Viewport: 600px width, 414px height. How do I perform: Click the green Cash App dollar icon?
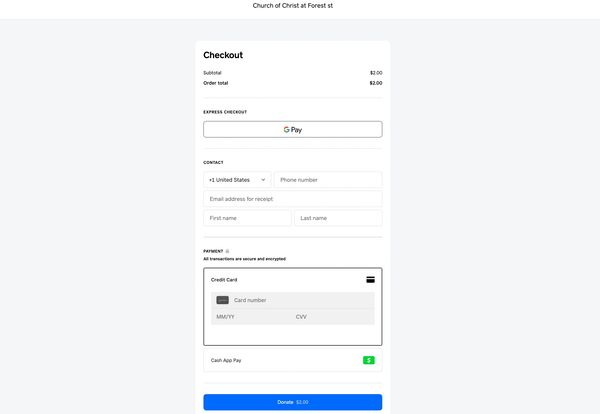coord(368,360)
